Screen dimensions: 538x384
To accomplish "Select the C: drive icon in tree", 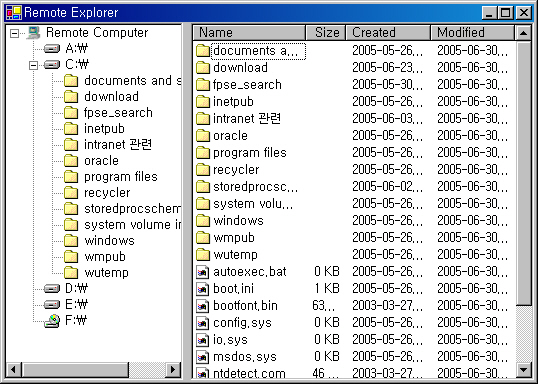I will 52,65.
